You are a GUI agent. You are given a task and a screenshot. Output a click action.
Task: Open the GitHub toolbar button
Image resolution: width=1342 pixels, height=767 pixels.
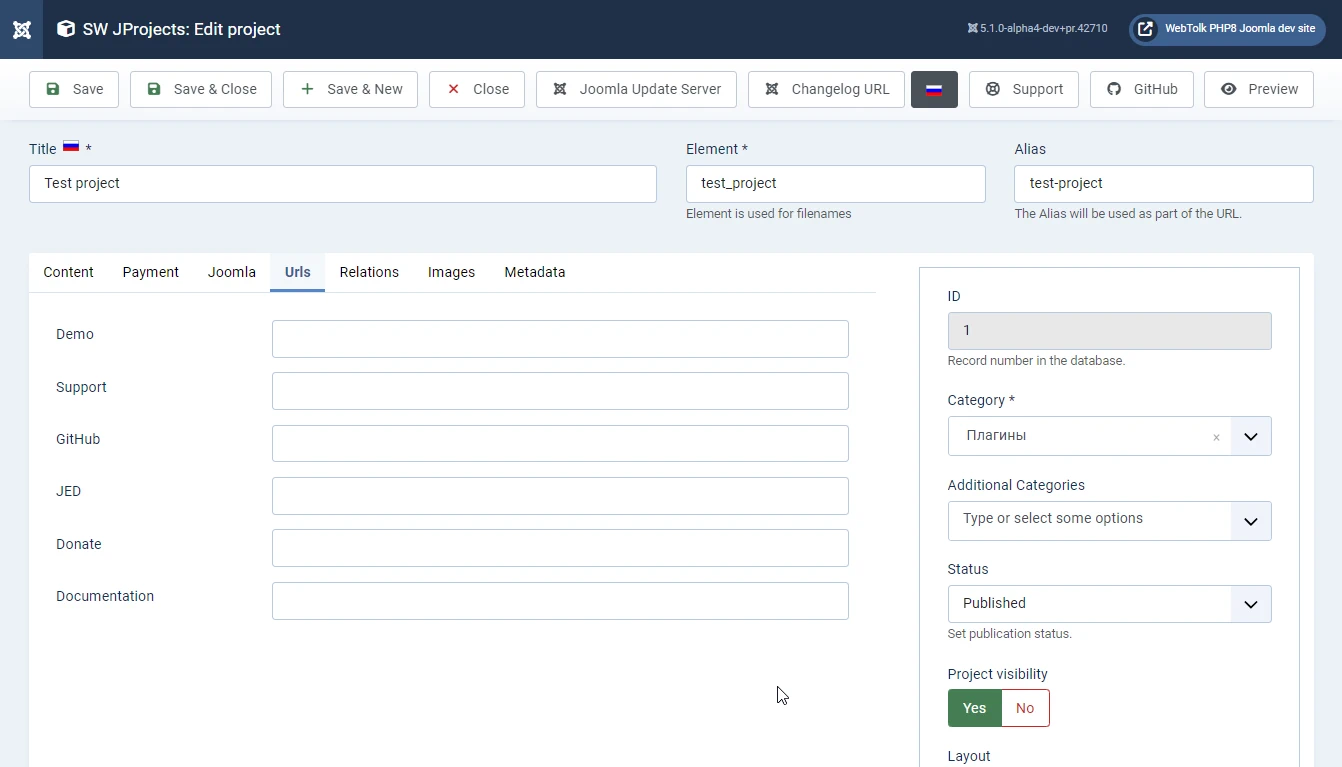(x=1142, y=89)
